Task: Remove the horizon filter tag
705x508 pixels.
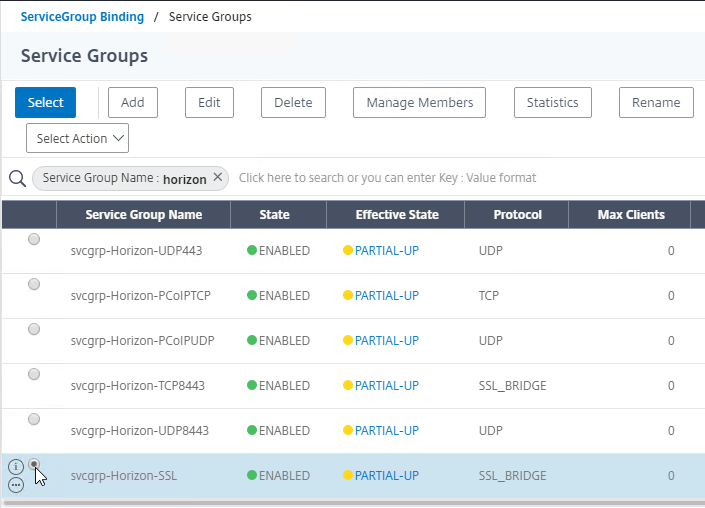Action: click(x=218, y=177)
